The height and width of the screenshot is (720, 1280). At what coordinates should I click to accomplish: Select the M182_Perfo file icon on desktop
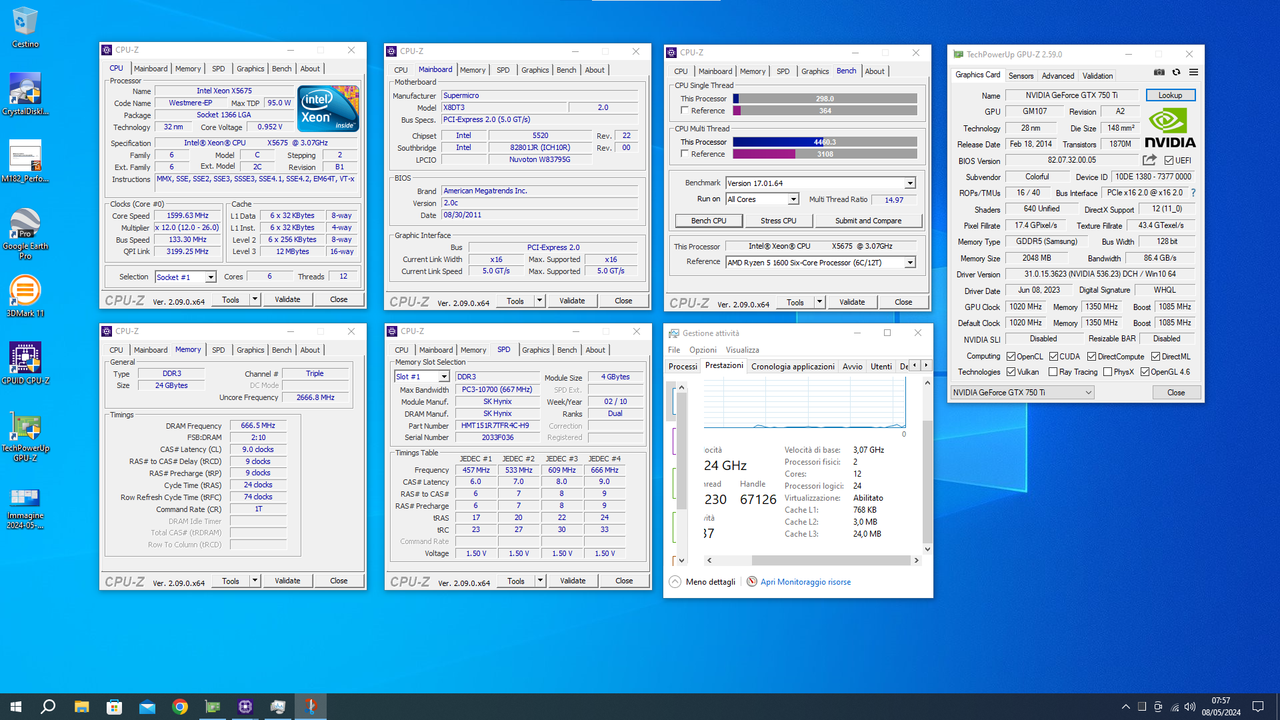coord(25,162)
